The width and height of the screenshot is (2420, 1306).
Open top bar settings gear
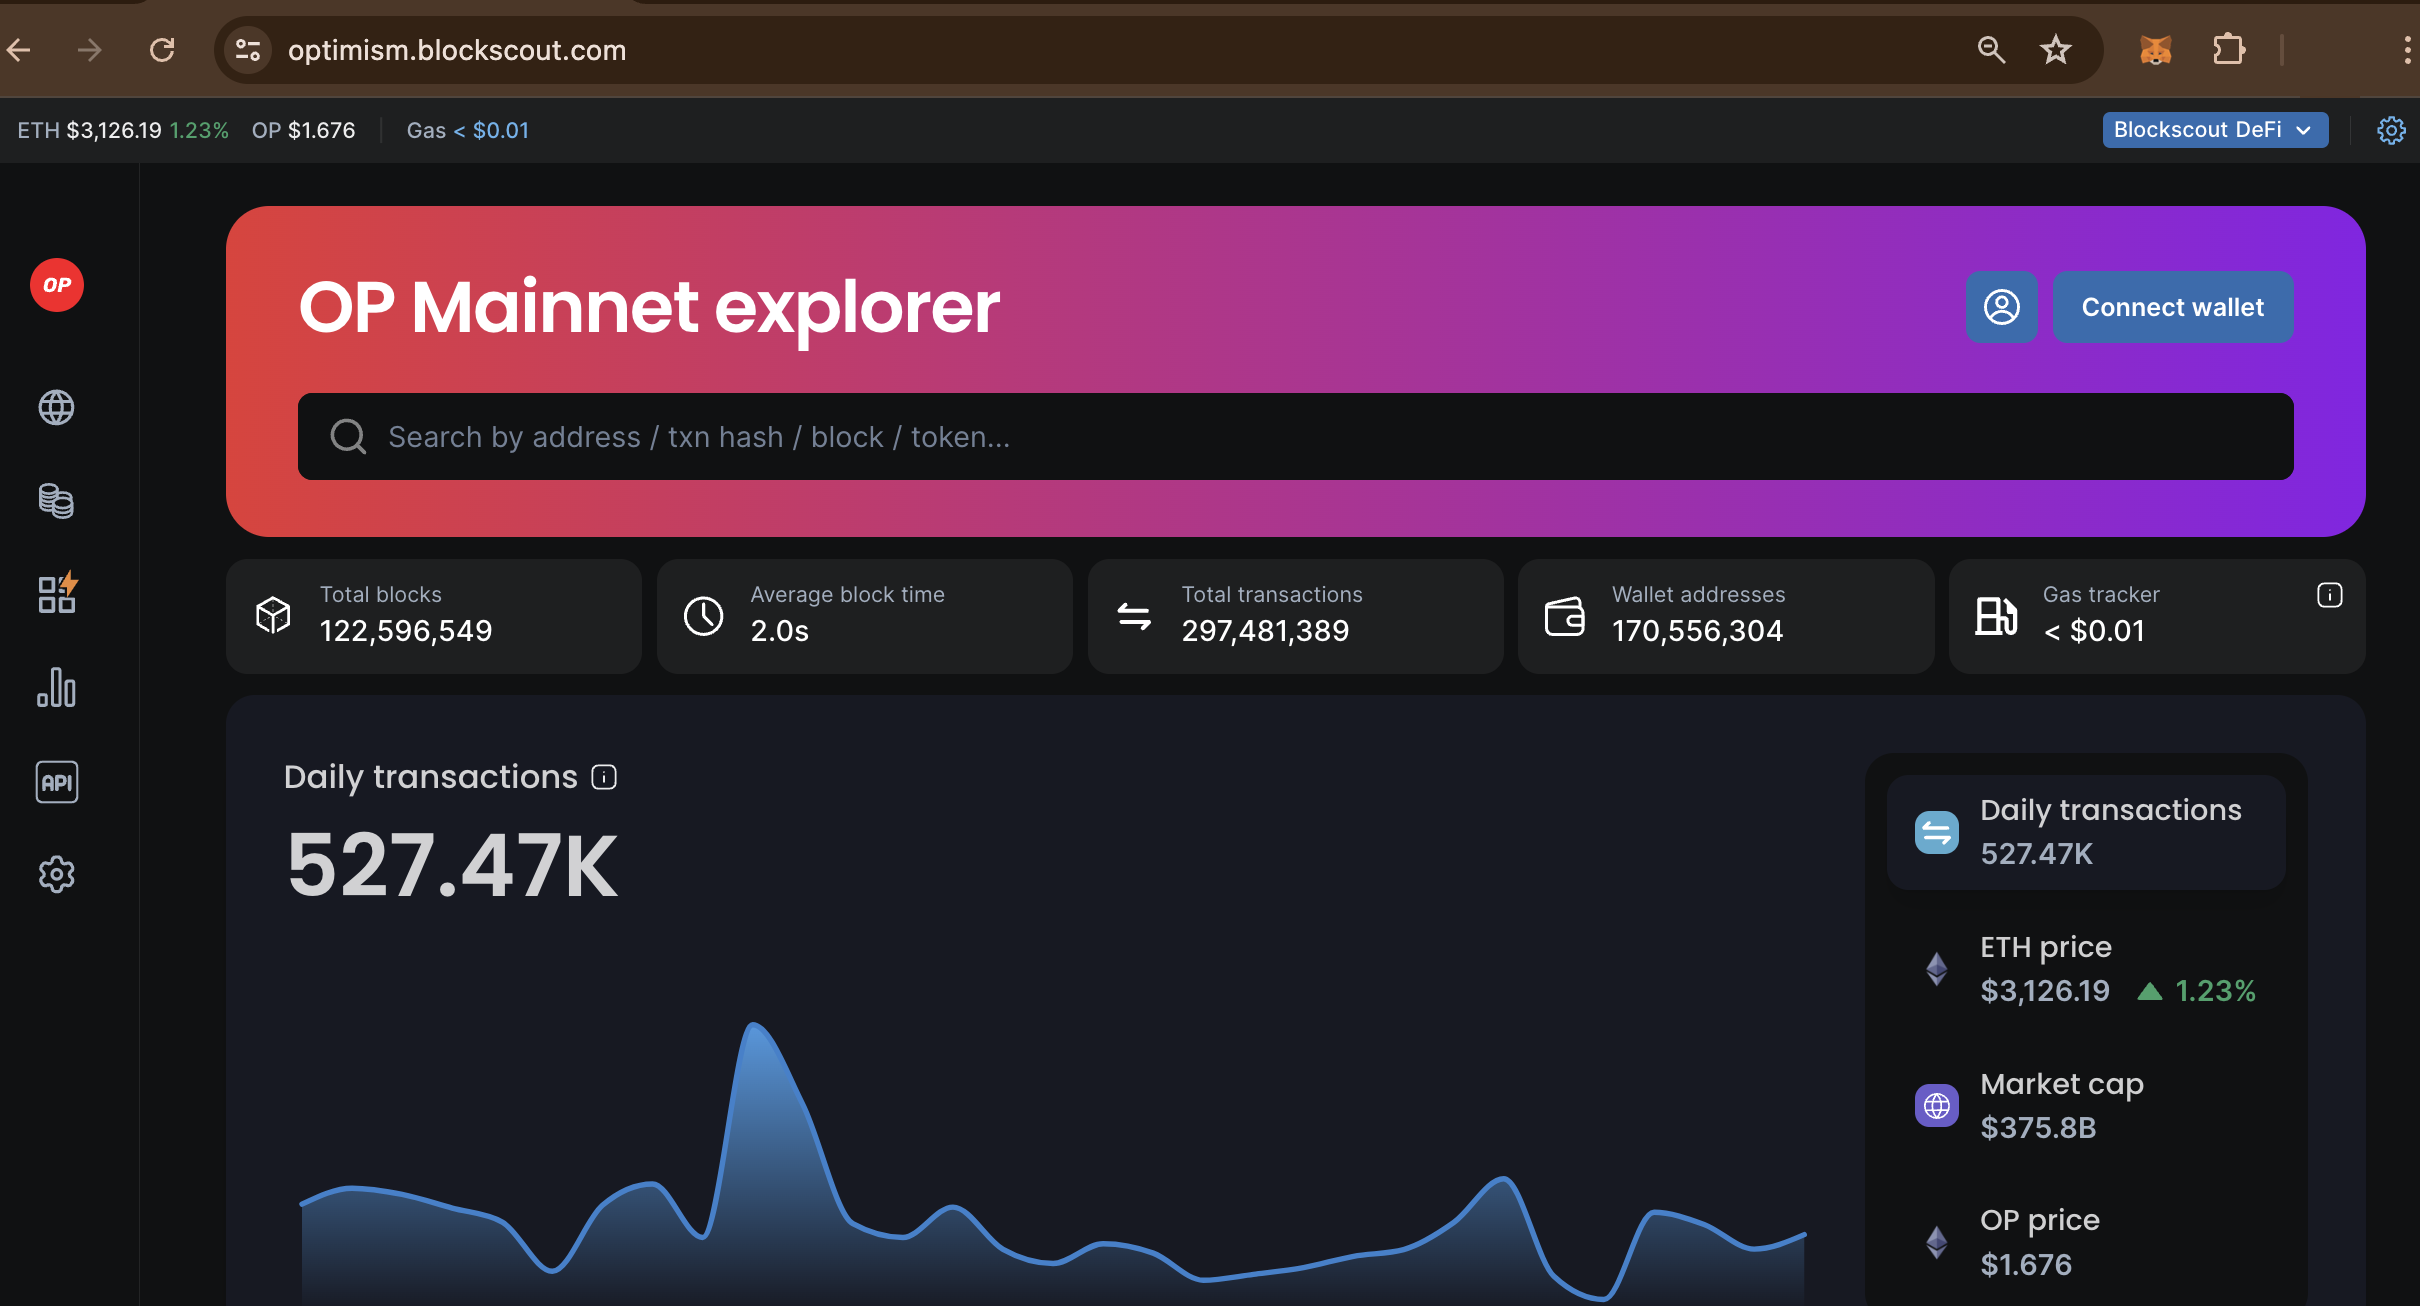click(2391, 130)
